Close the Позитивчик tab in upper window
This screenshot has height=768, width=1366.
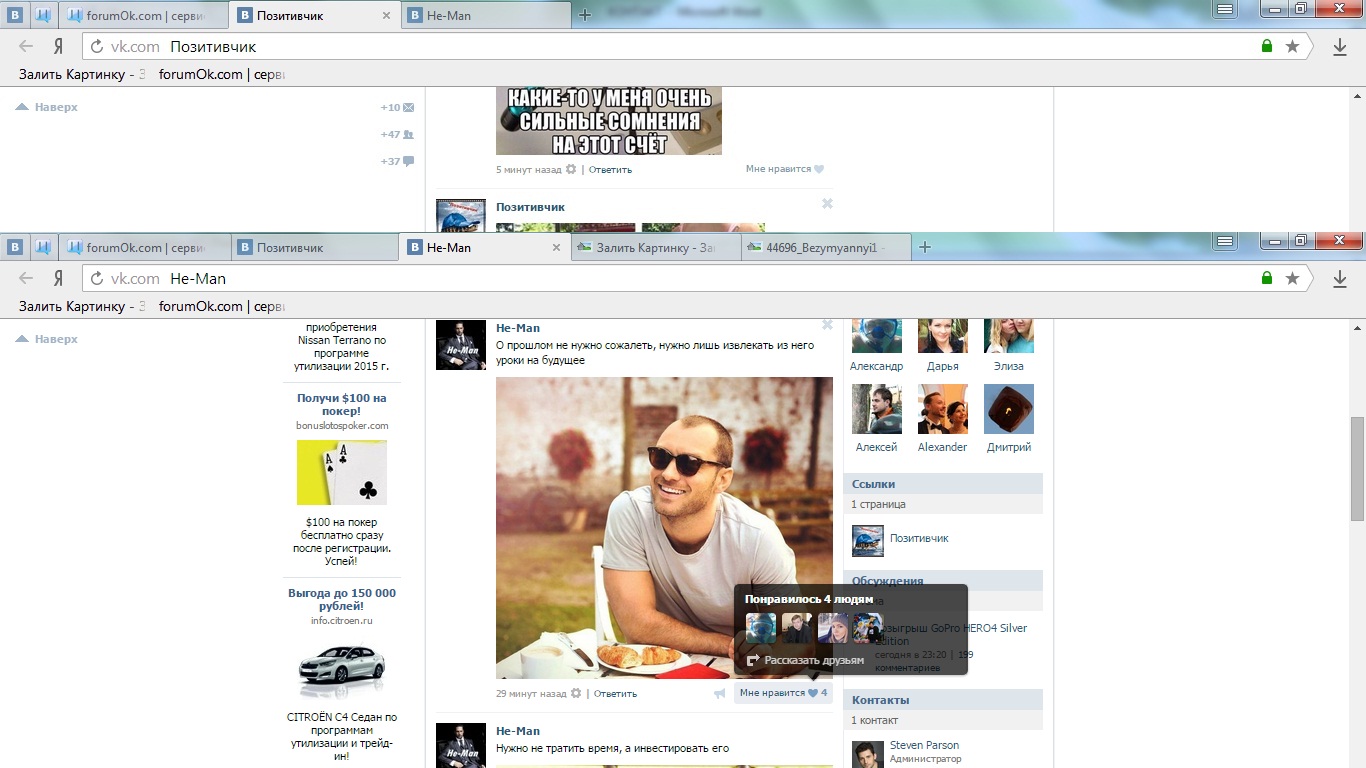[x=387, y=16]
